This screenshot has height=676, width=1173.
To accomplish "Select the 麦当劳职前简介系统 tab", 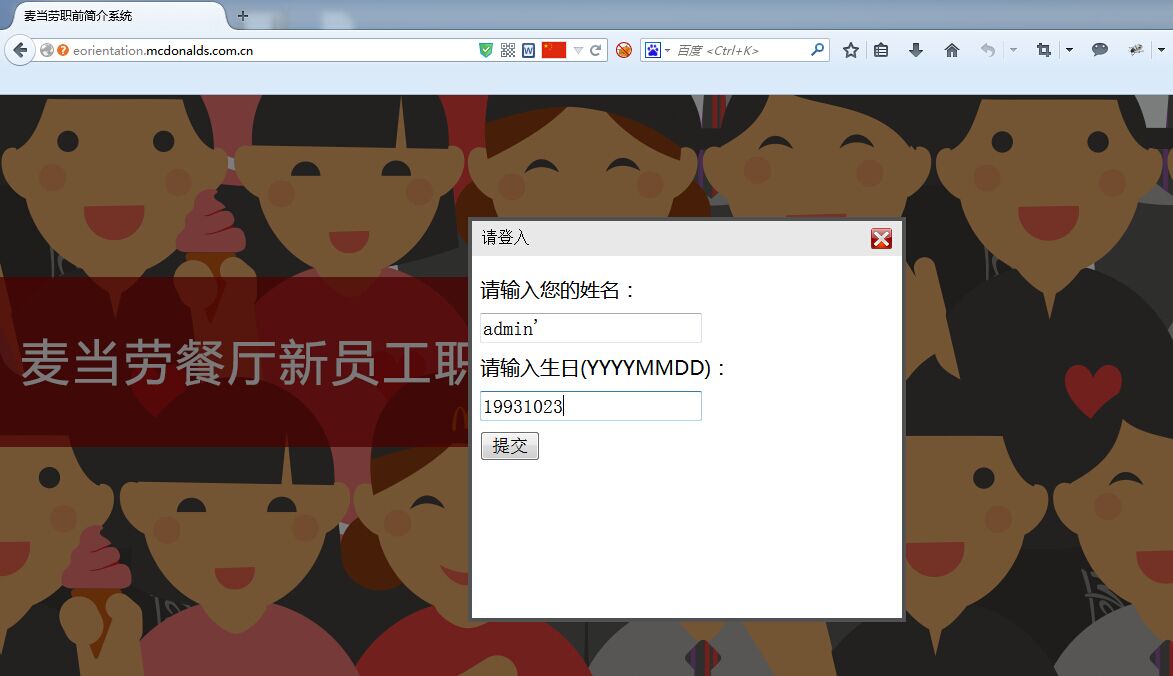I will 116,16.
